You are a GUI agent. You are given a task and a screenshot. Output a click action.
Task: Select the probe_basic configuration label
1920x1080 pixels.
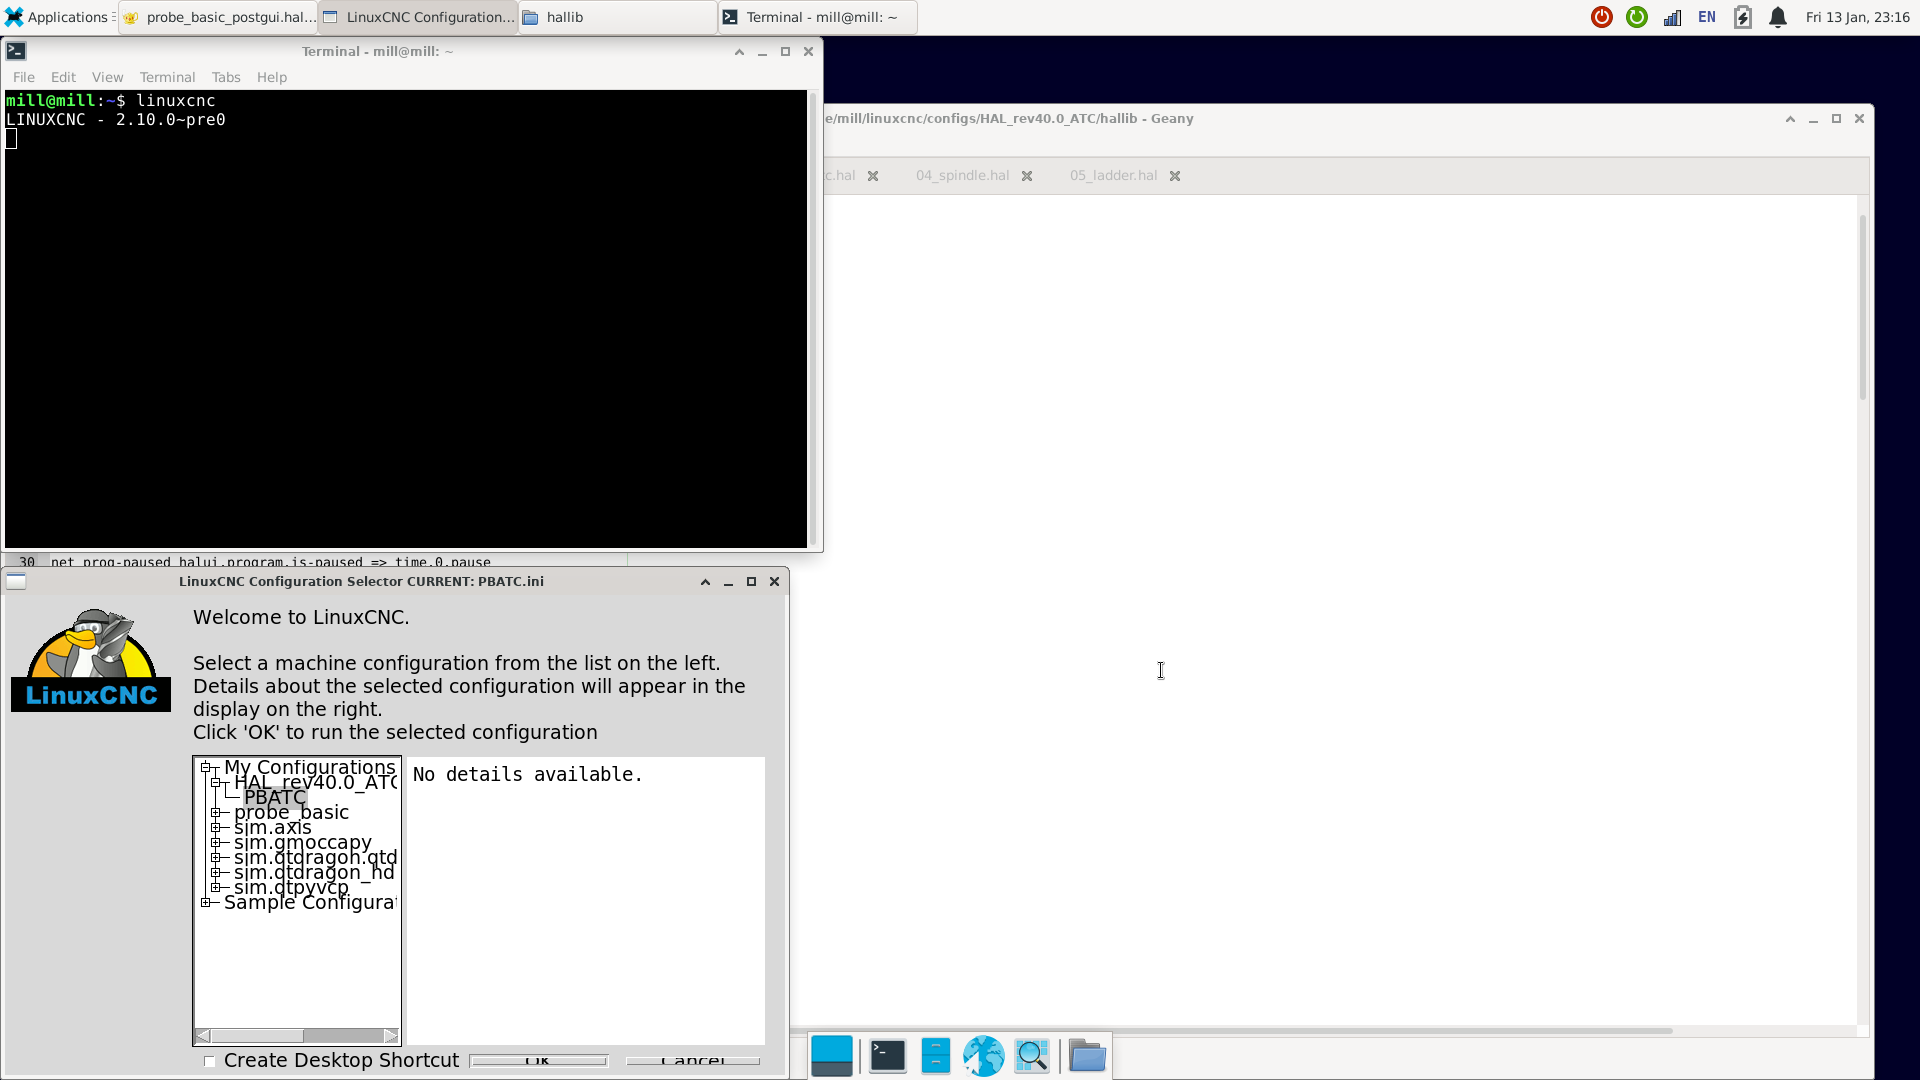point(291,813)
